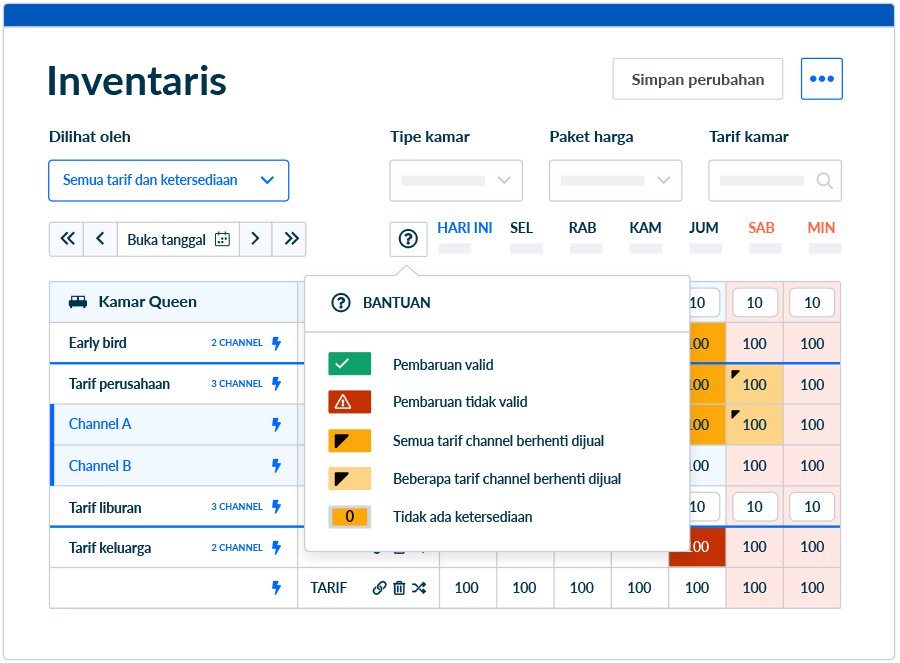Expand the Tipe kamar dropdown
900x663 pixels.
click(456, 181)
